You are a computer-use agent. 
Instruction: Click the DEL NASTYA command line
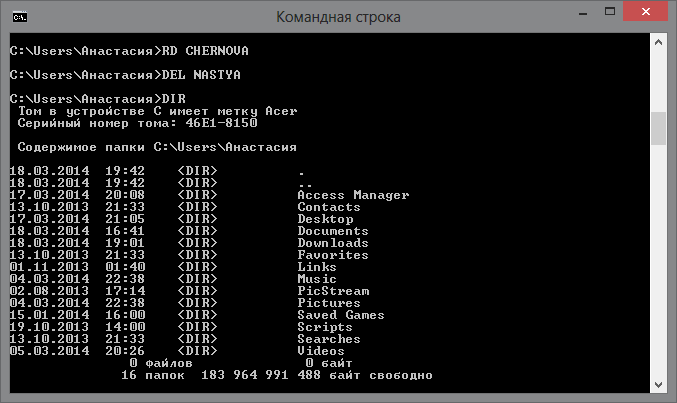tap(125, 75)
